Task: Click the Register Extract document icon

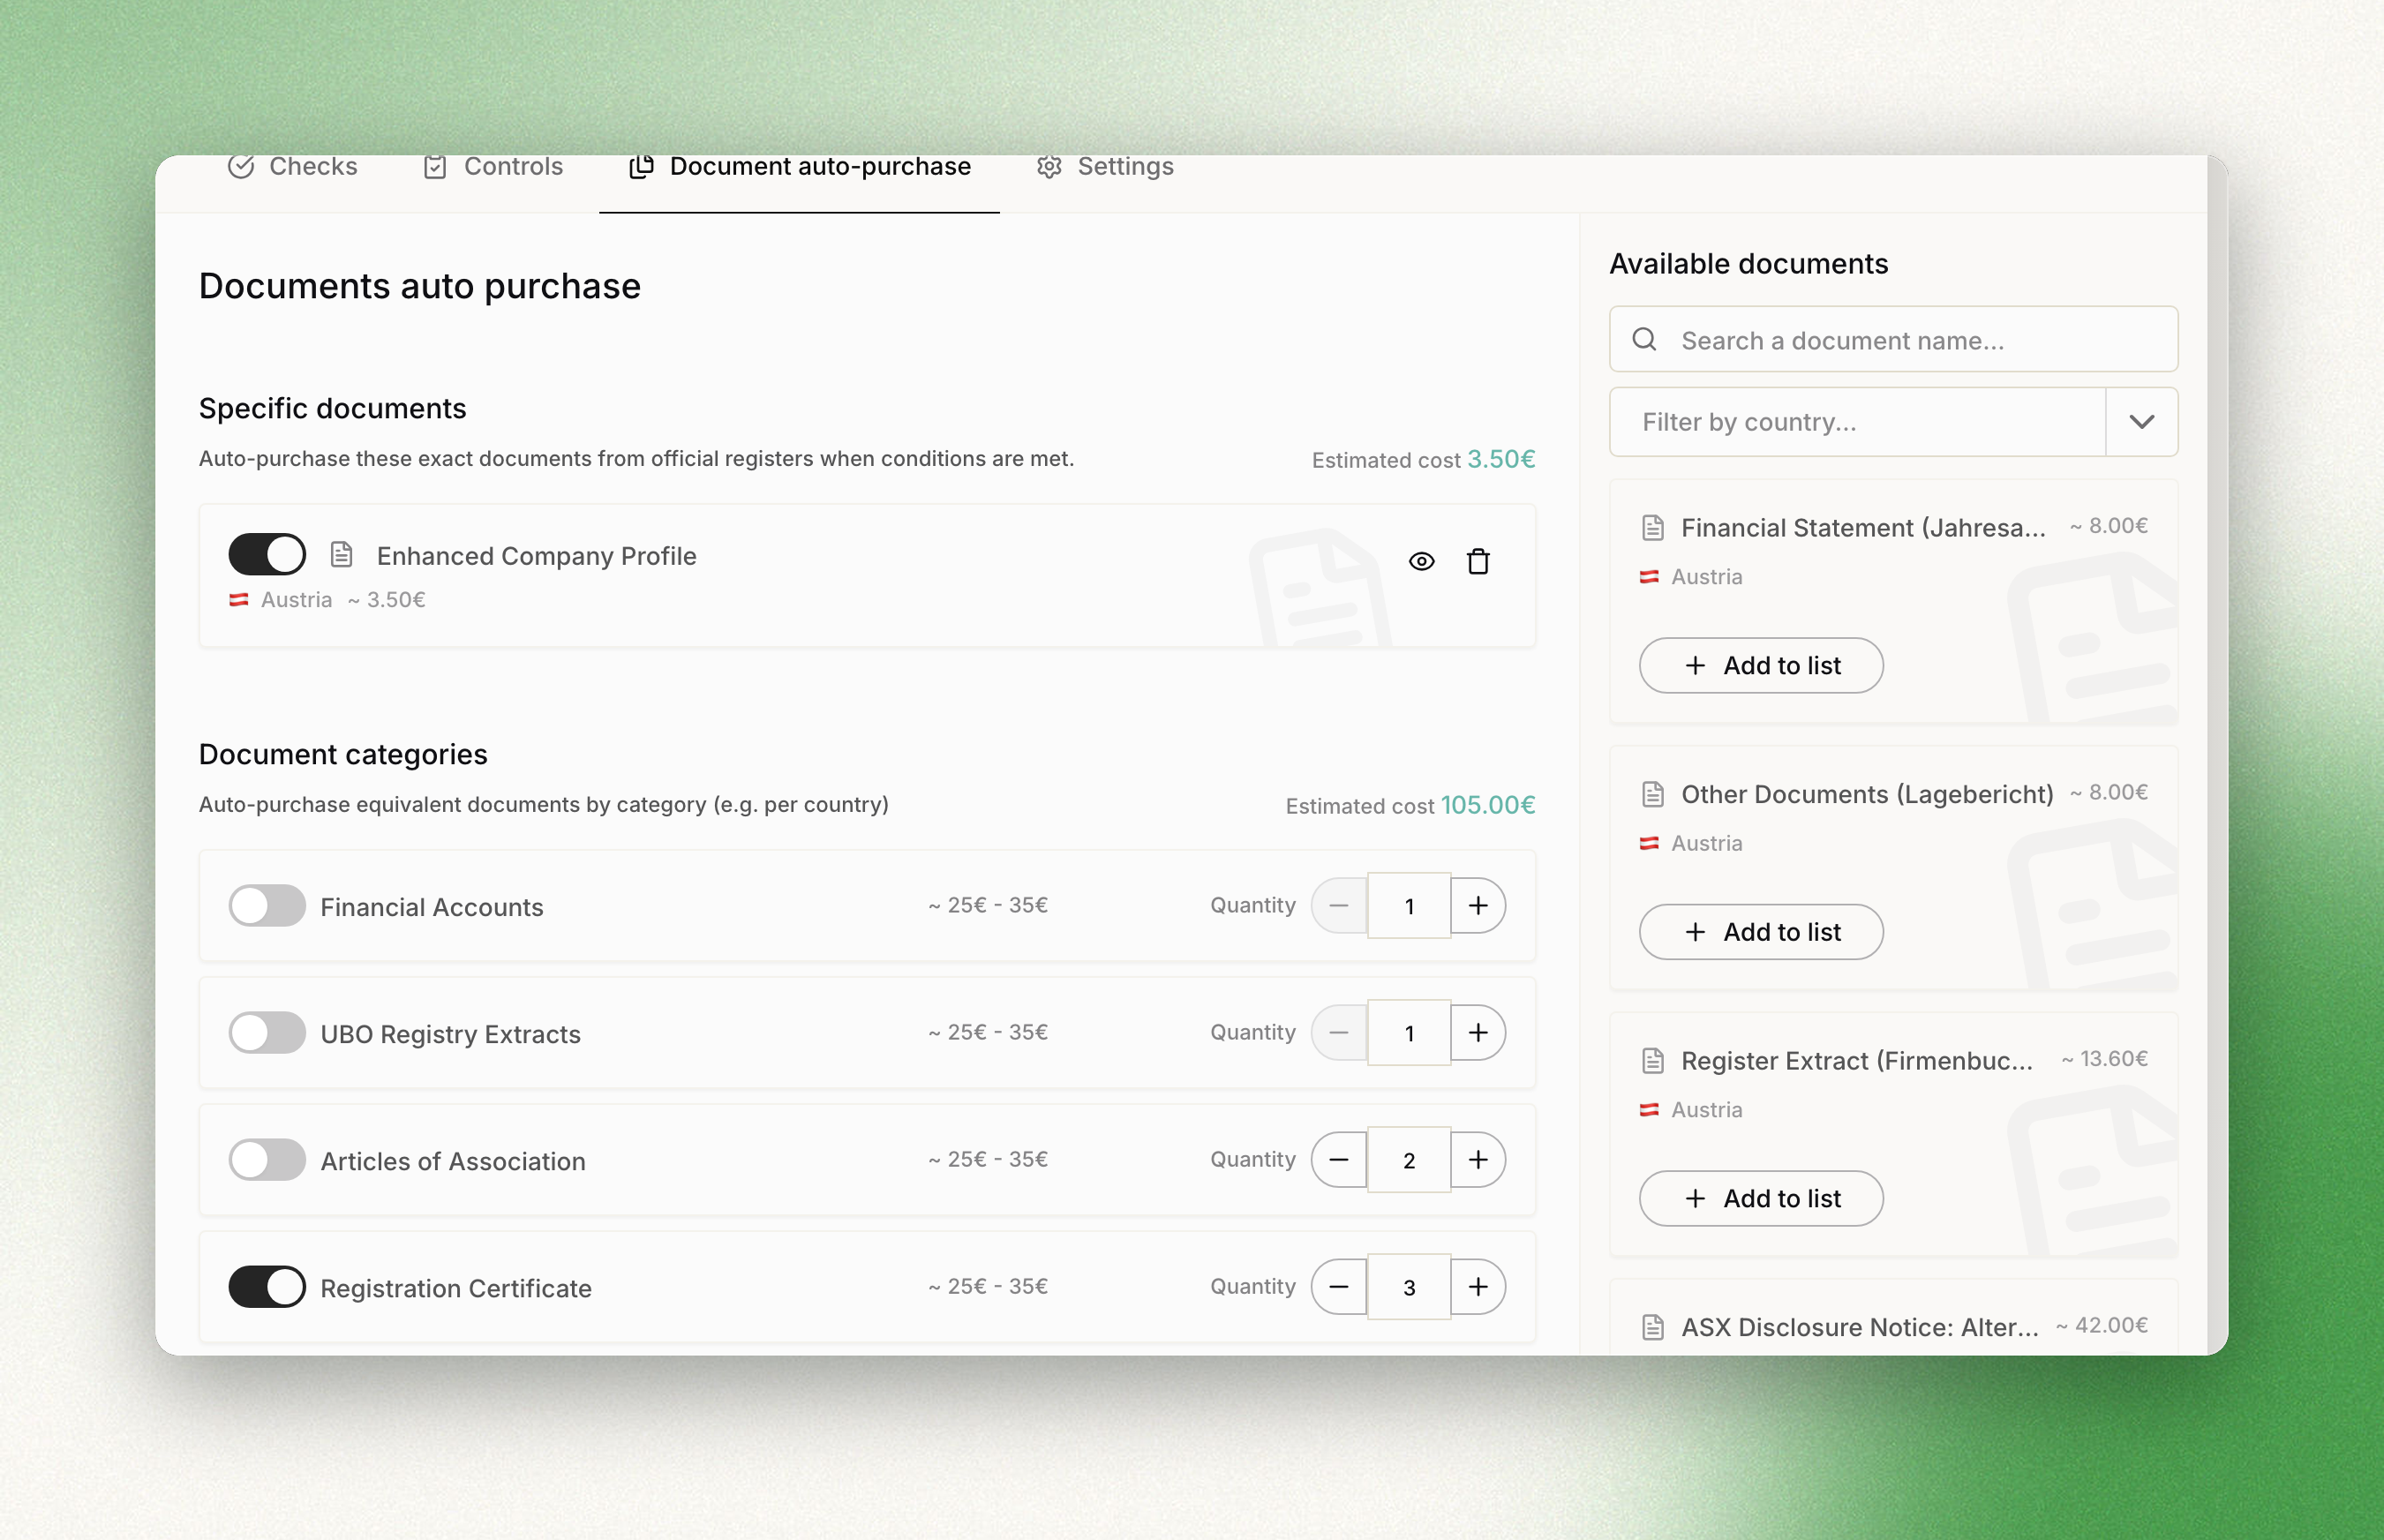Action: pyautogui.click(x=1653, y=1061)
